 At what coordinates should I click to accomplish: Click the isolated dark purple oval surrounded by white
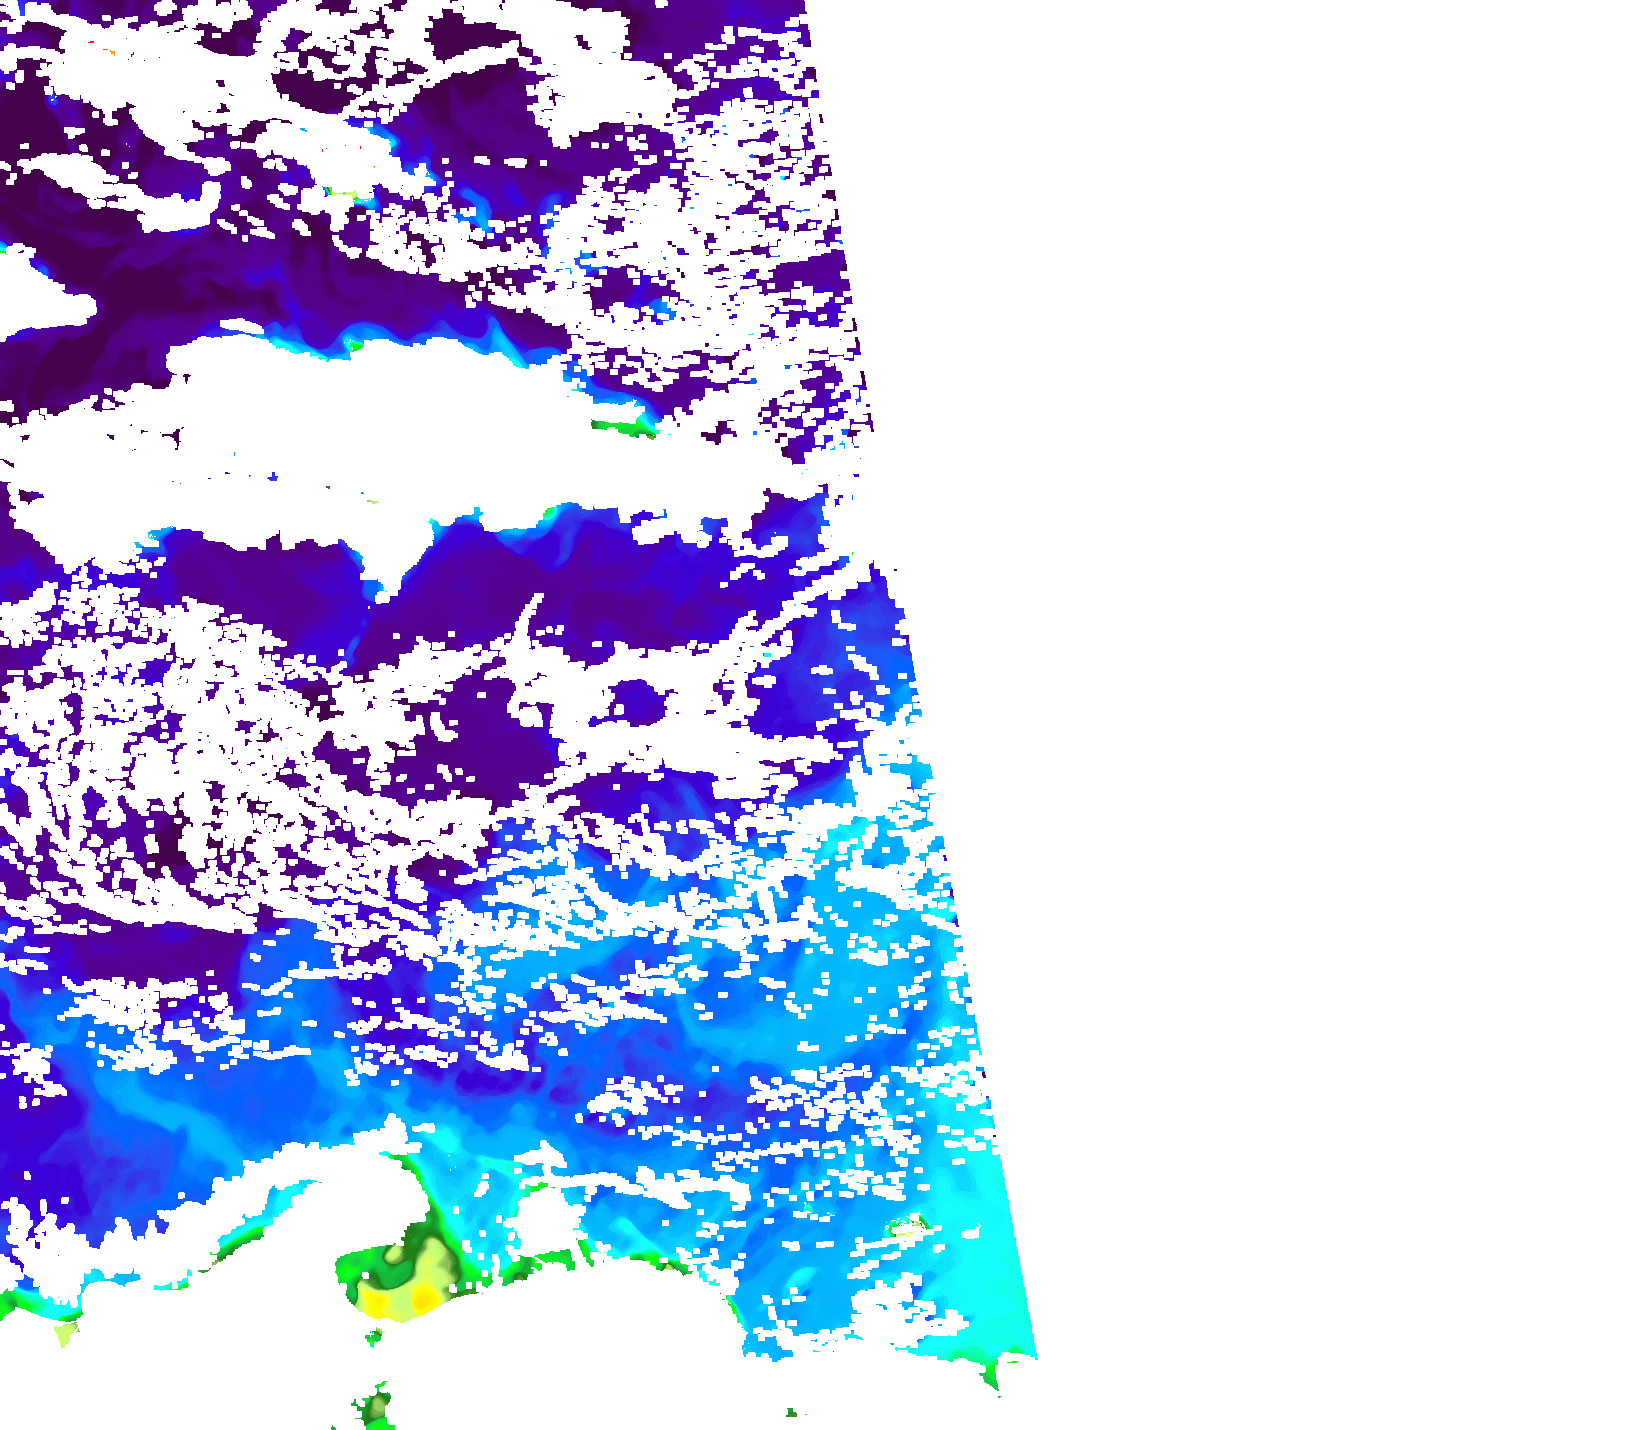point(637,702)
